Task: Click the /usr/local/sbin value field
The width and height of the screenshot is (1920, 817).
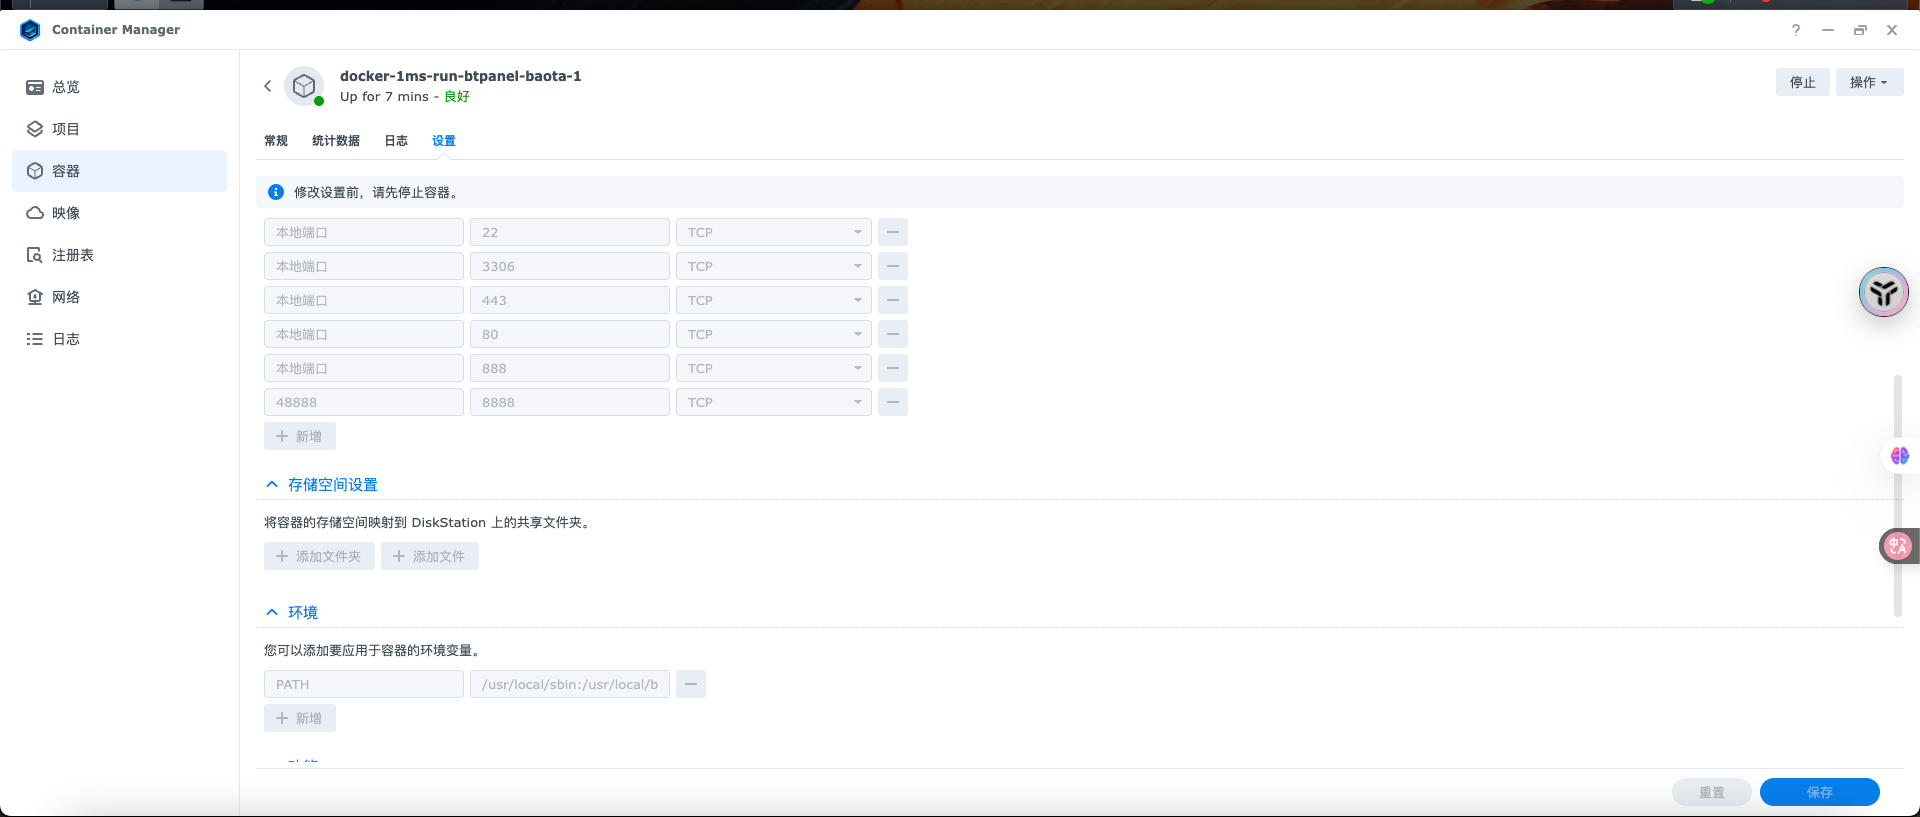Action: pos(570,684)
